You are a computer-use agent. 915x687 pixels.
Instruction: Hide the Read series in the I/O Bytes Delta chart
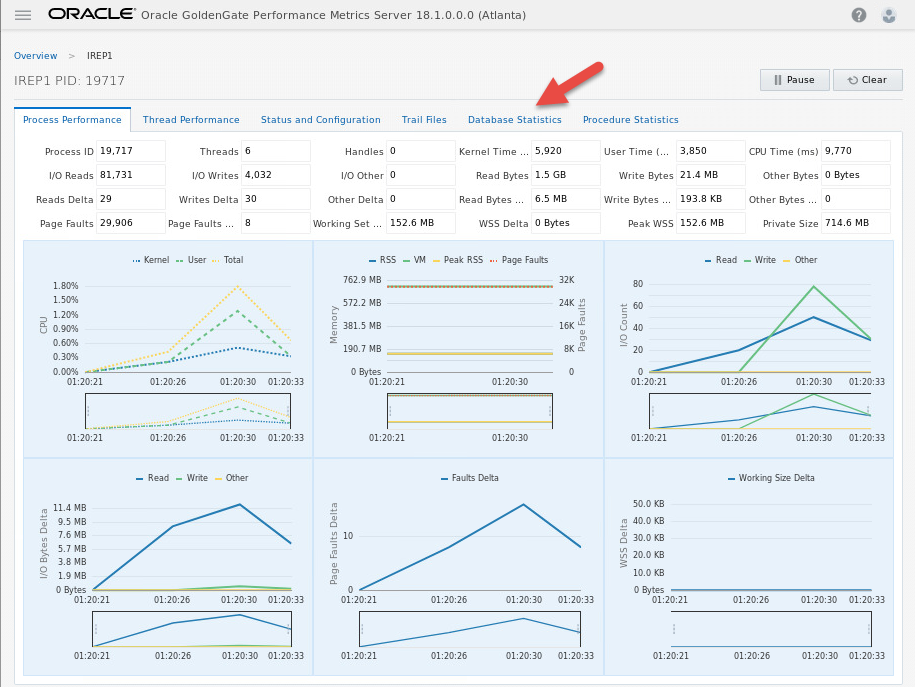click(152, 477)
